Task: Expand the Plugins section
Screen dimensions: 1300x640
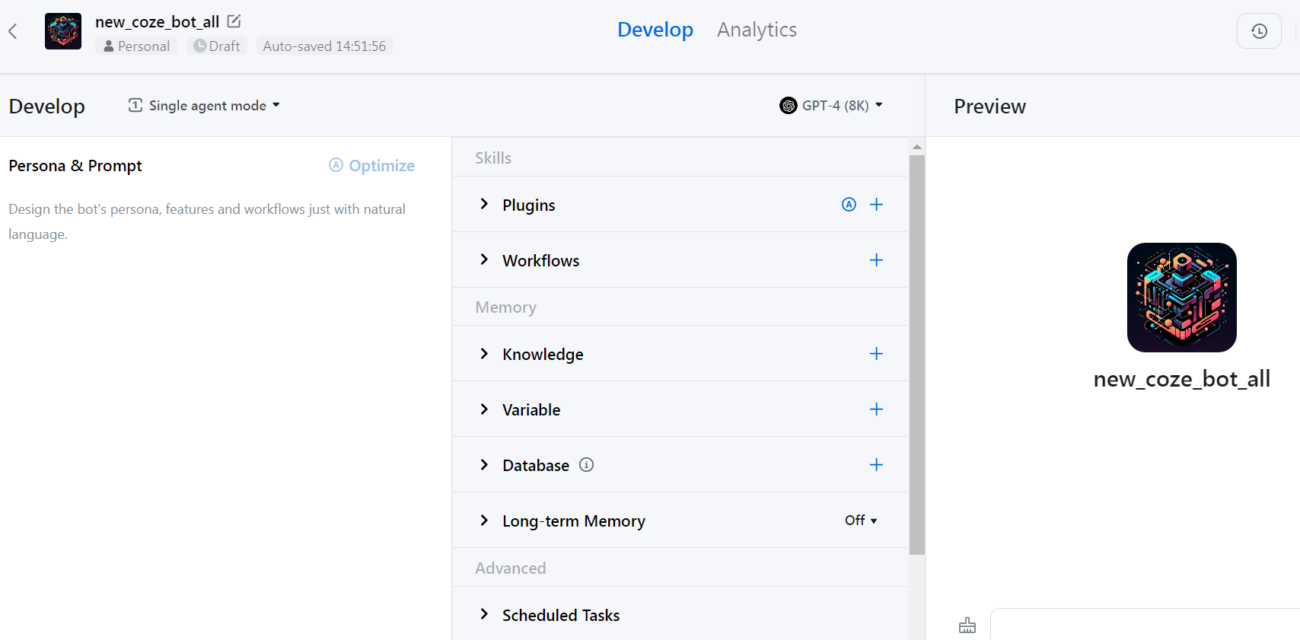Action: click(484, 205)
